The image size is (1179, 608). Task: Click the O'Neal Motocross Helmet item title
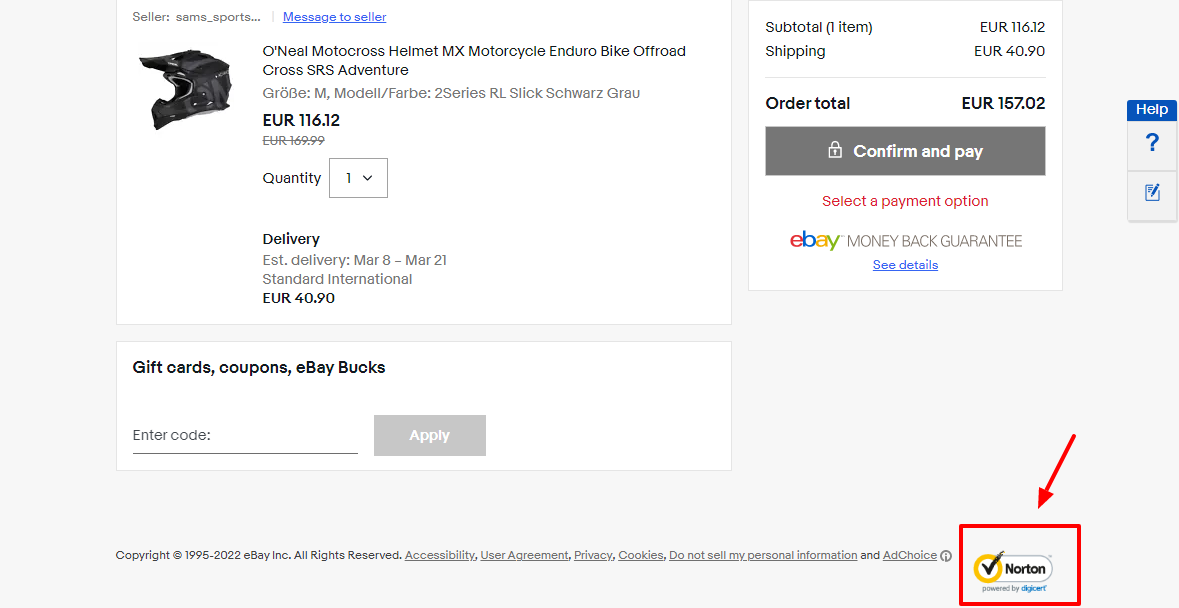(474, 60)
